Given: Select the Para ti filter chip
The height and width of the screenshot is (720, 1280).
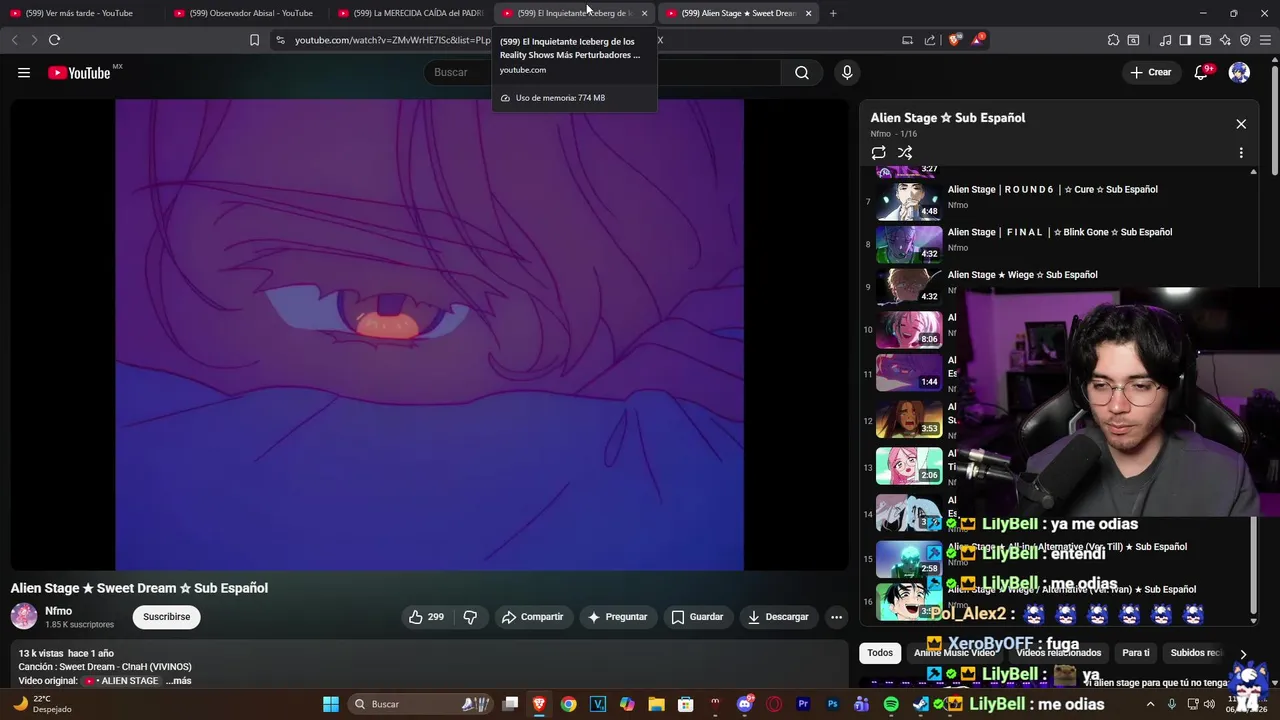Looking at the screenshot, I should click(1136, 653).
